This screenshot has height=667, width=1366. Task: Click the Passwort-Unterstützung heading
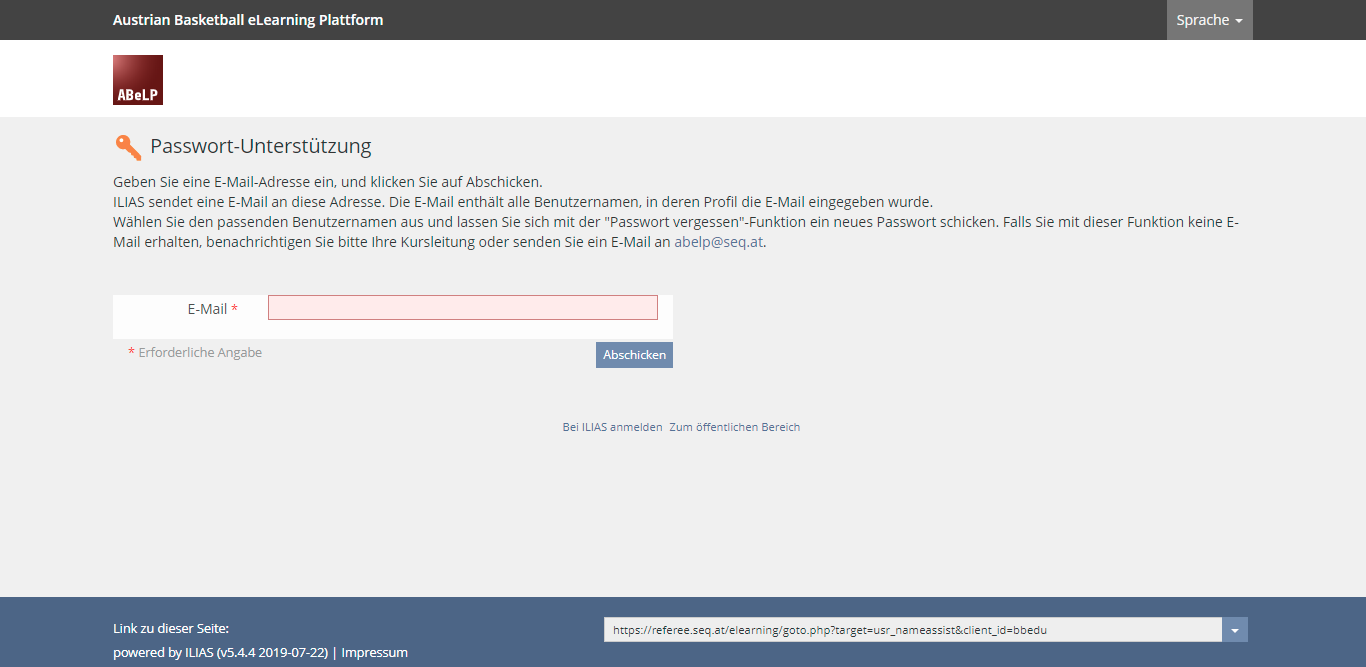260,146
